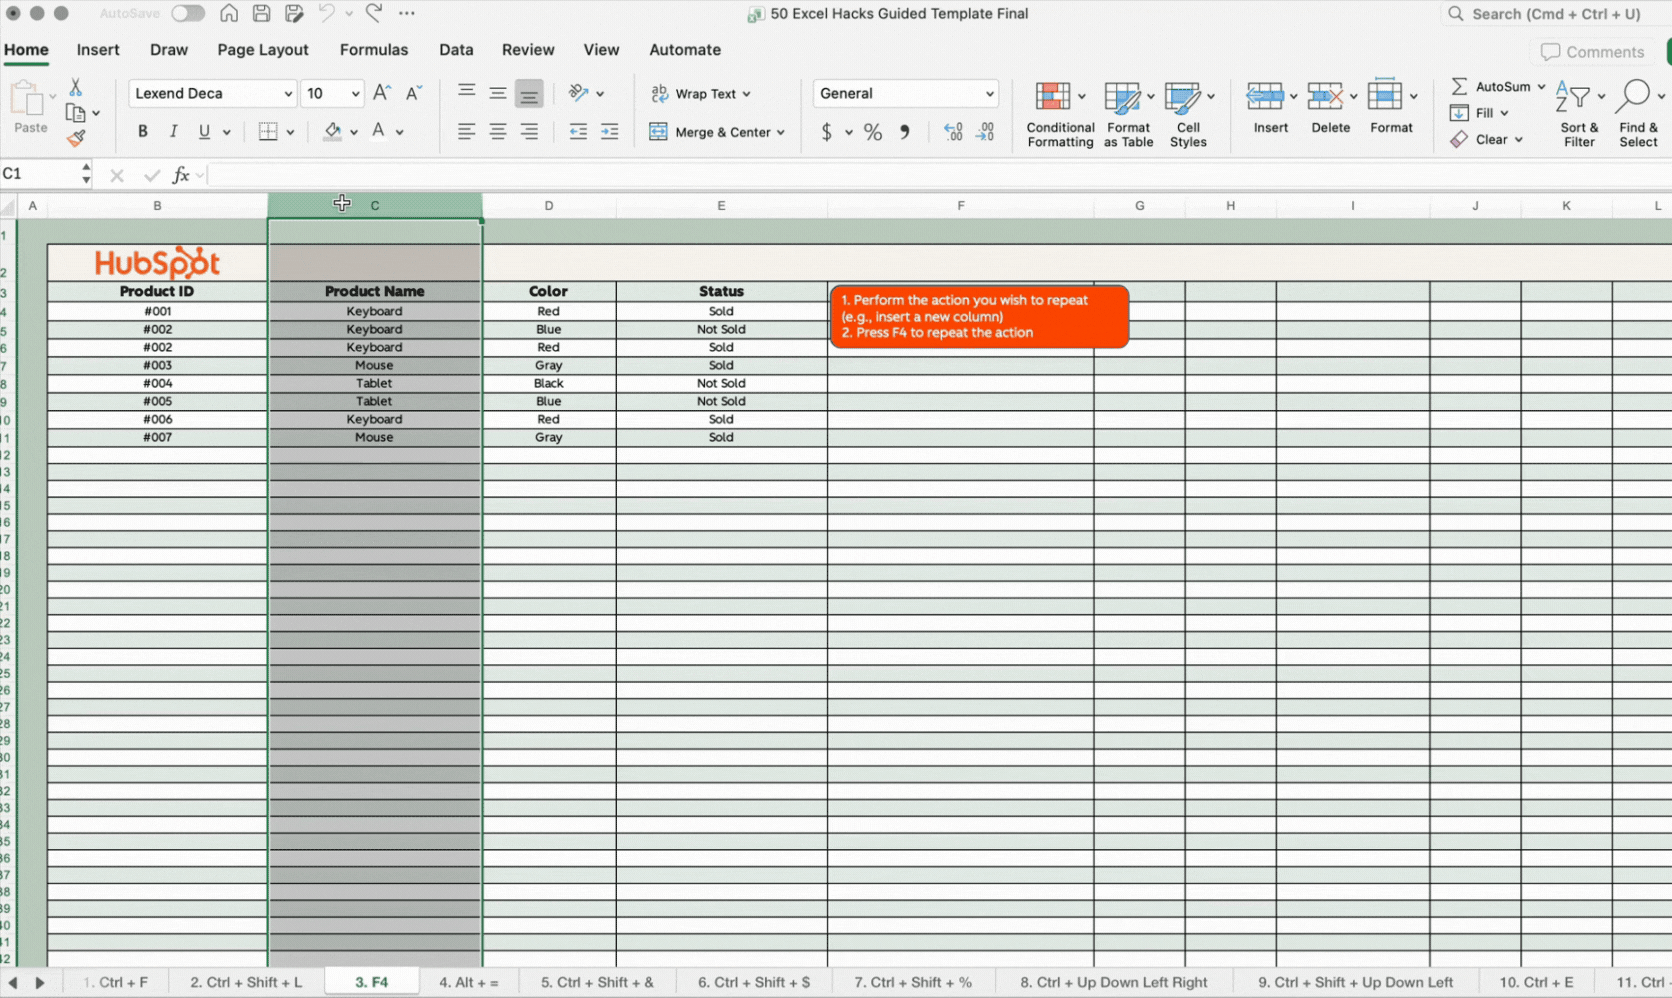1672x998 pixels.
Task: Click the Comments button
Action: coord(1592,52)
